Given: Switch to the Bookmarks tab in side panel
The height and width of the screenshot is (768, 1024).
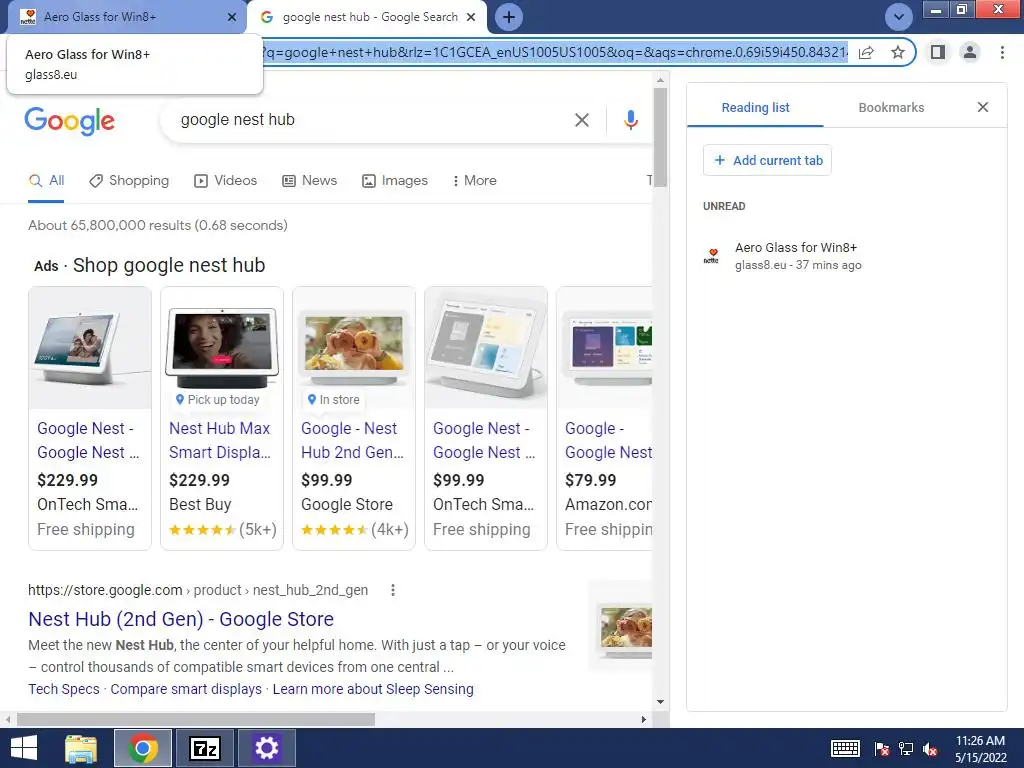Looking at the screenshot, I should point(891,108).
